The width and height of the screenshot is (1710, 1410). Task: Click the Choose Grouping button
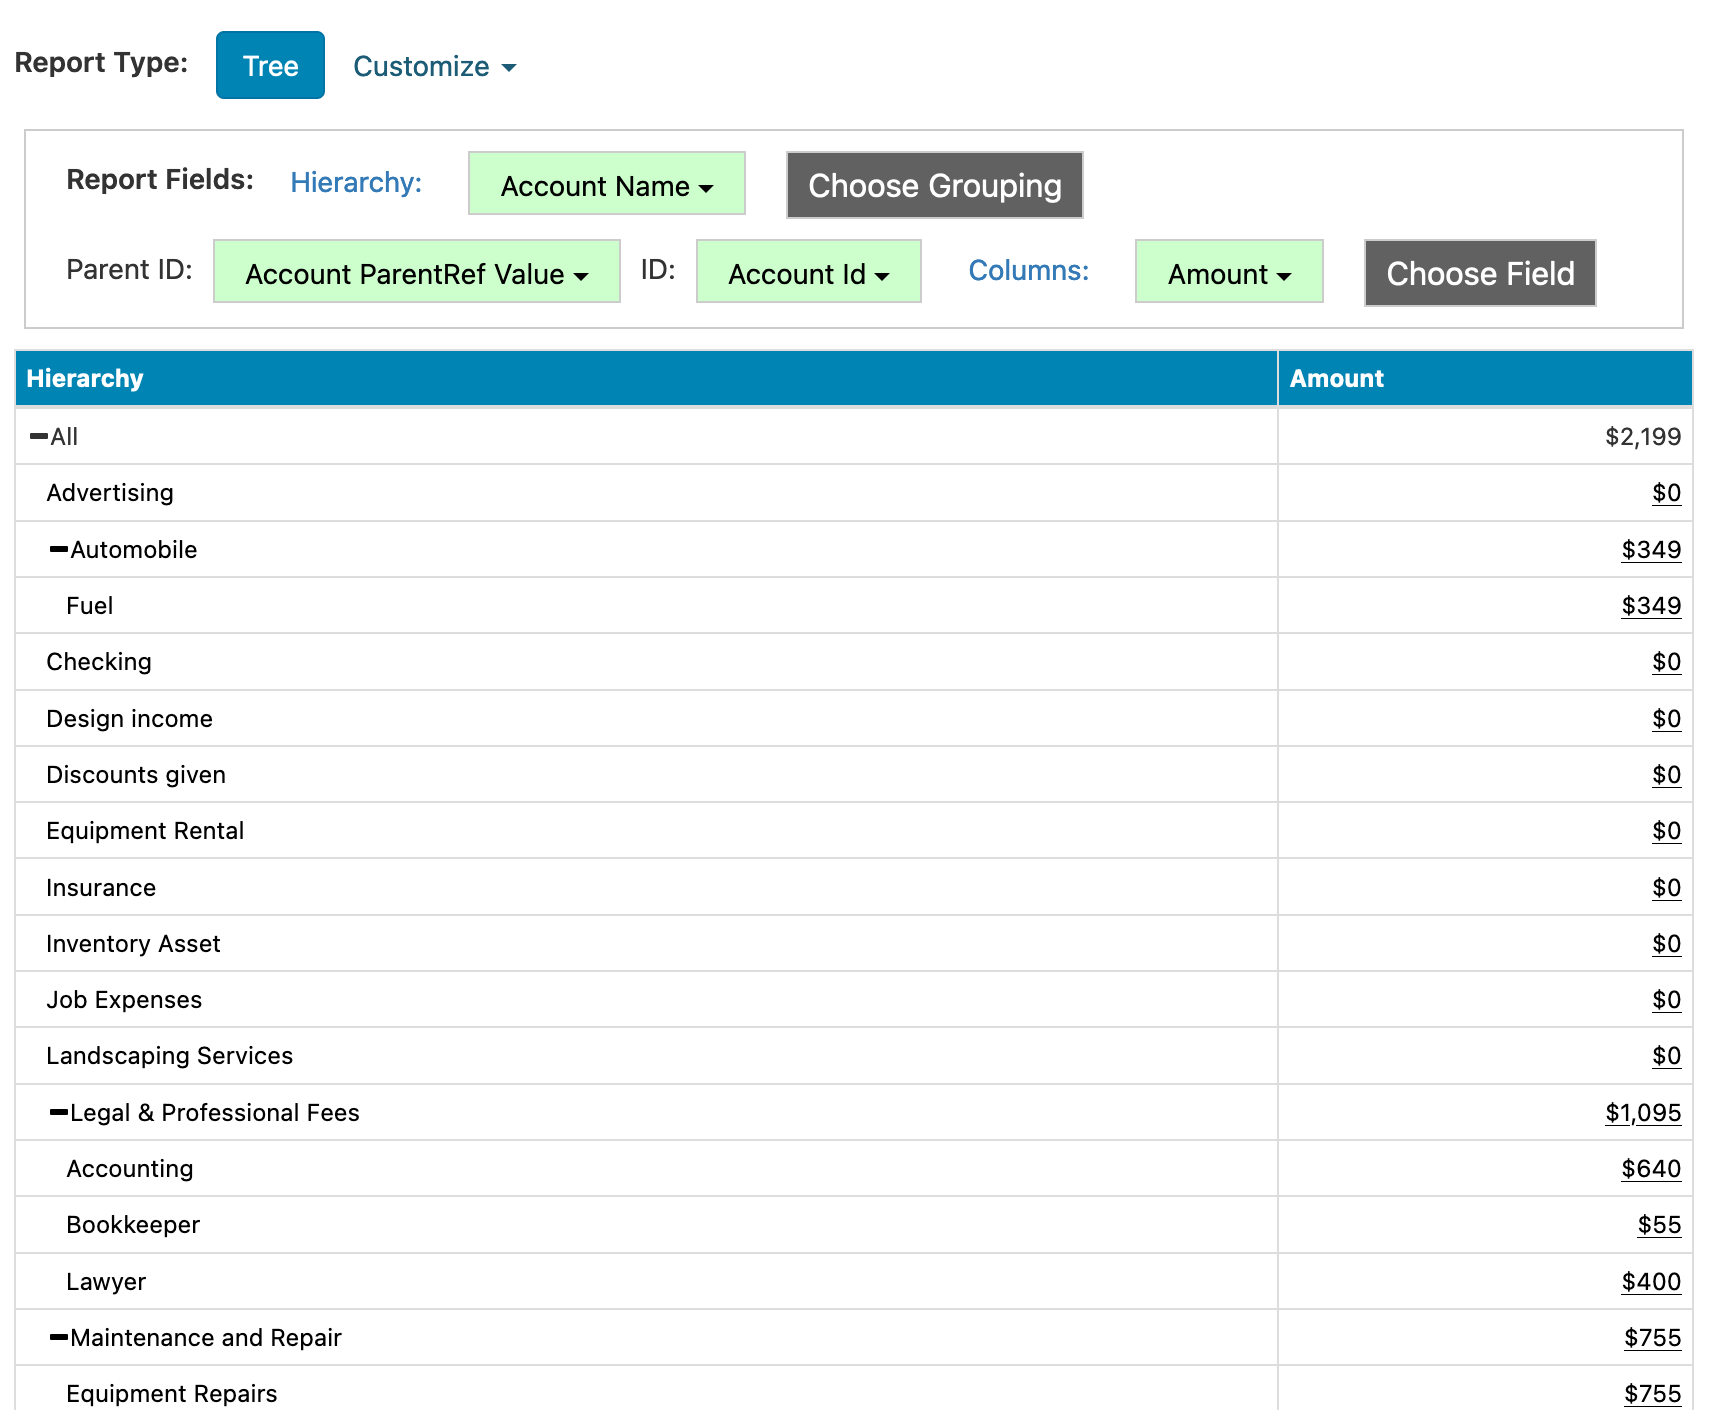click(x=934, y=186)
